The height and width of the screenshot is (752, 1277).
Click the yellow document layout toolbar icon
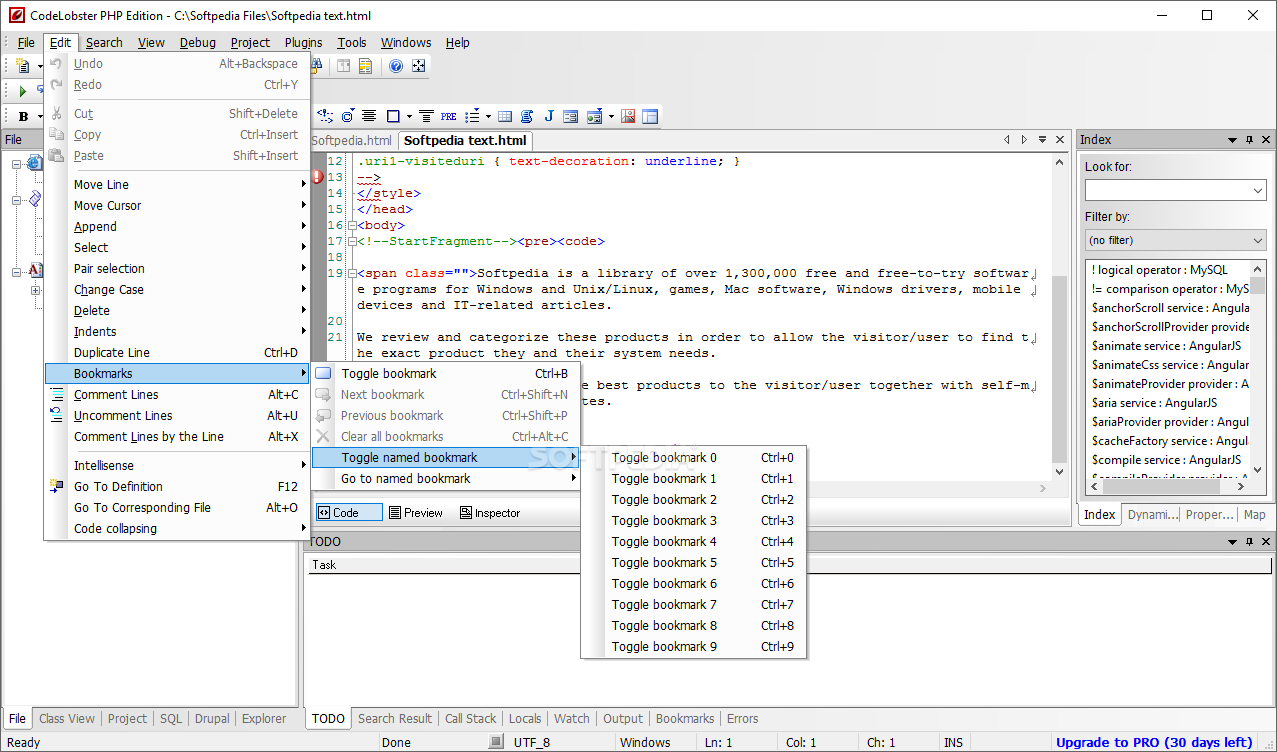[x=365, y=66]
